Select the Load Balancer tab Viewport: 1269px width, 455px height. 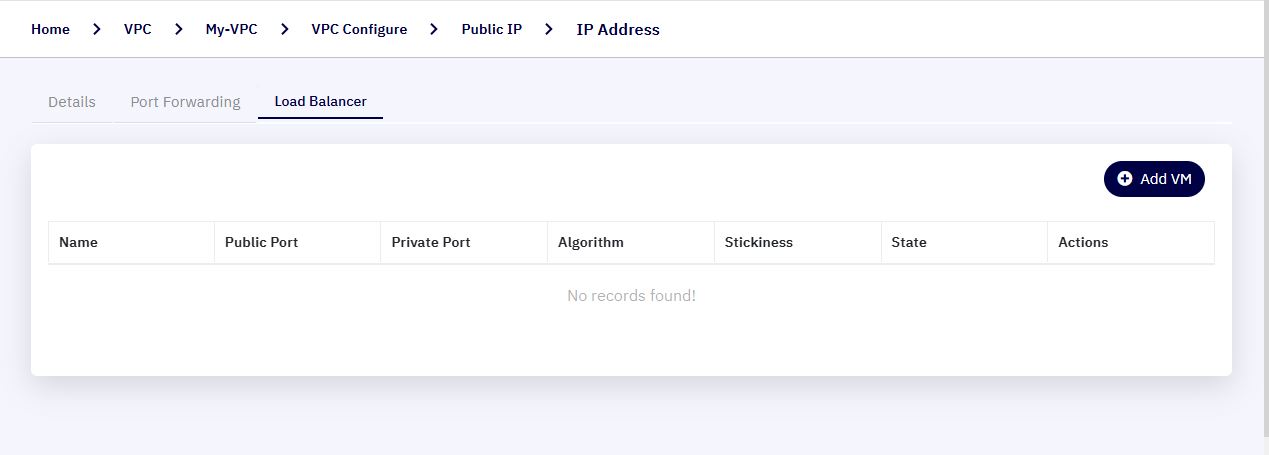click(320, 102)
